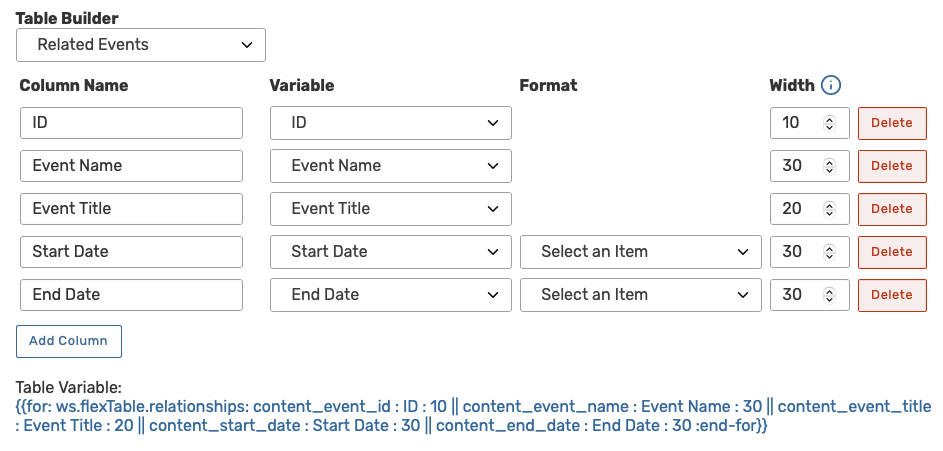Click the Add Column button

pyautogui.click(x=69, y=341)
